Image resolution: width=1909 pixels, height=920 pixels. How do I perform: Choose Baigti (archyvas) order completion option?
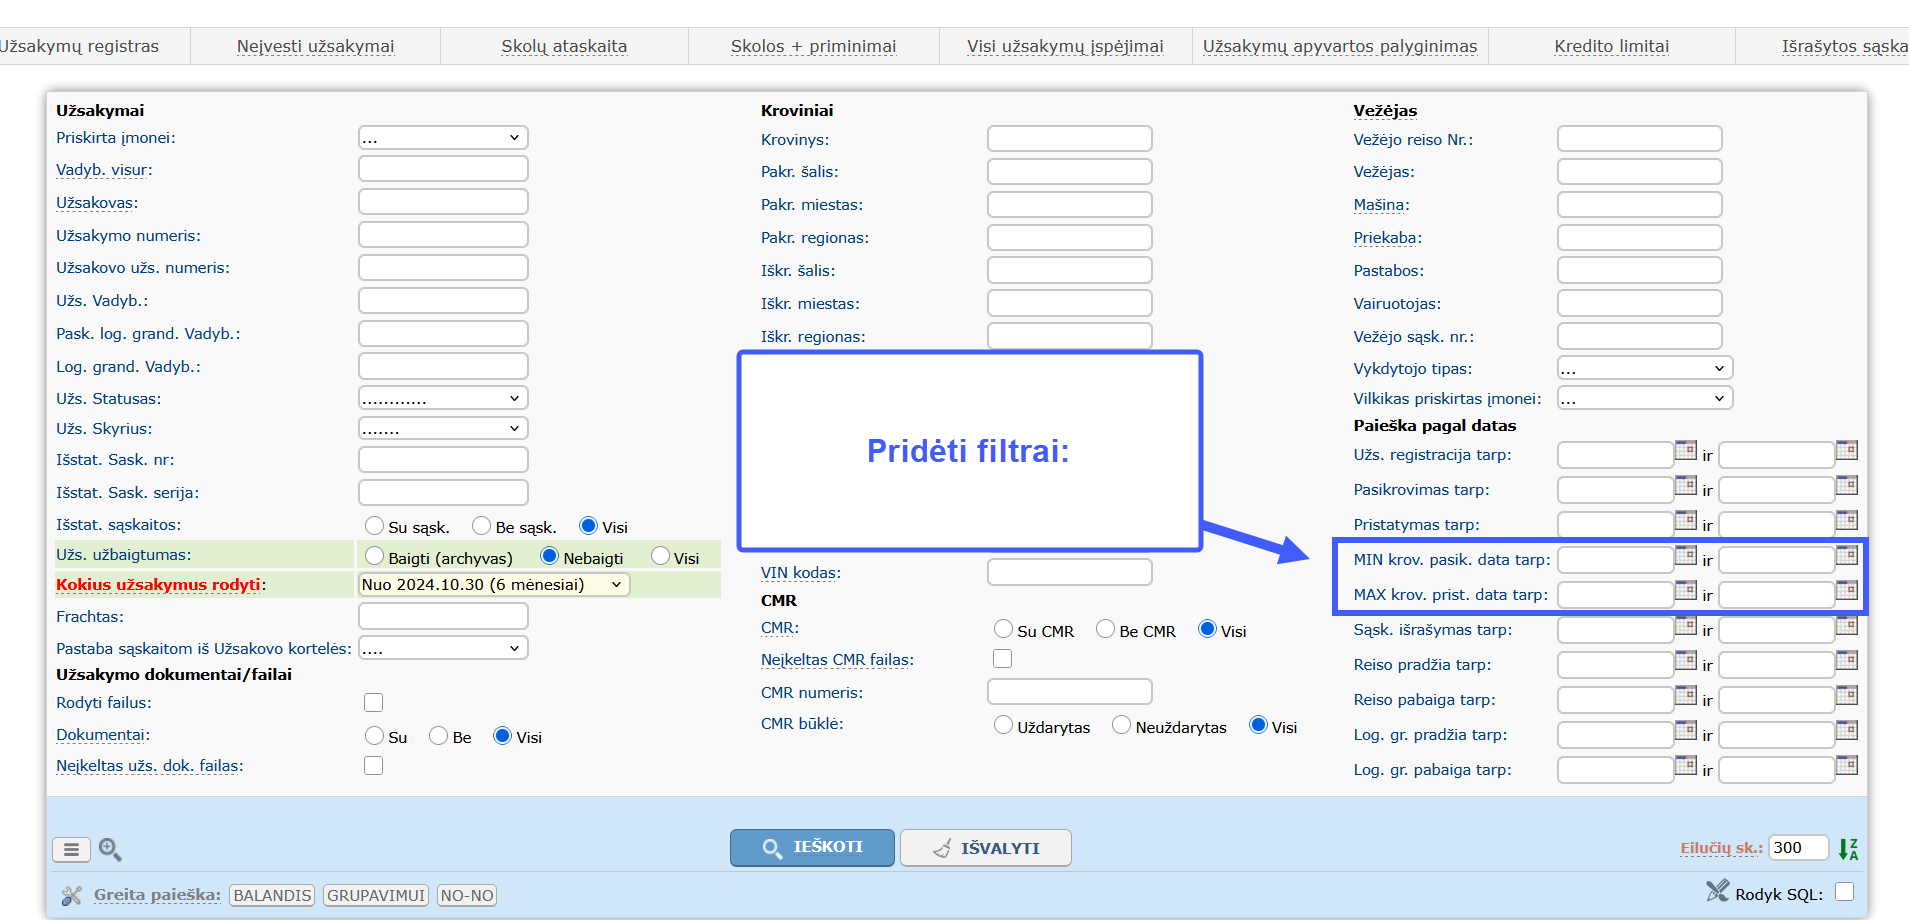point(375,555)
